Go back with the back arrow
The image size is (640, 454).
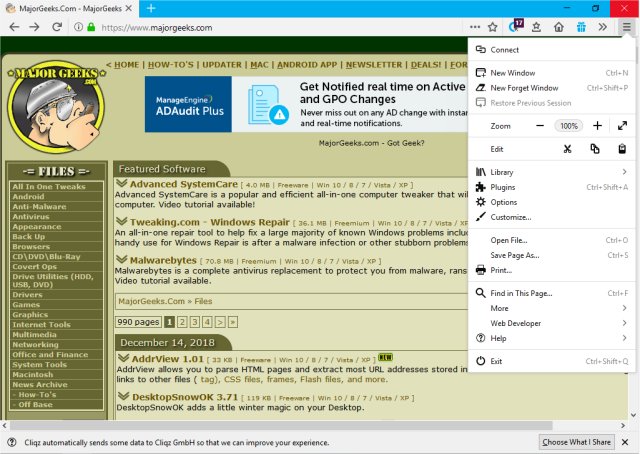pyautogui.click(x=14, y=27)
